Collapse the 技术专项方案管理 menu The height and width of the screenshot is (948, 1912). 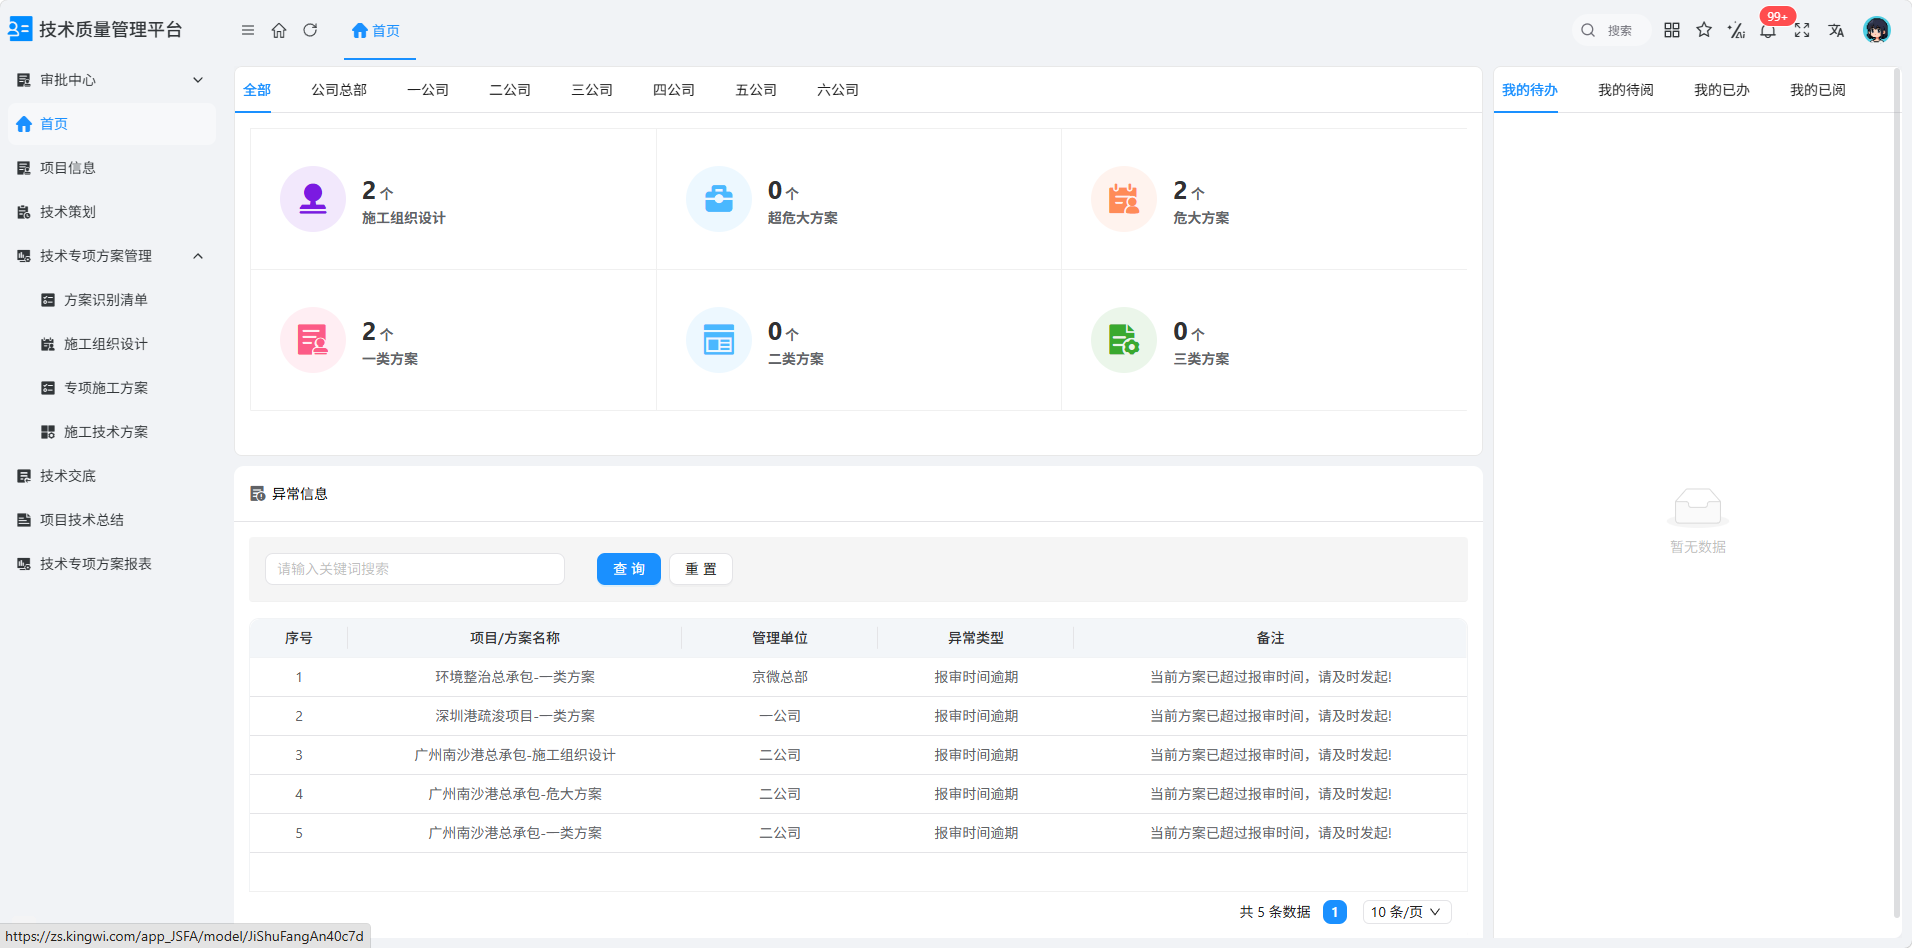112,256
